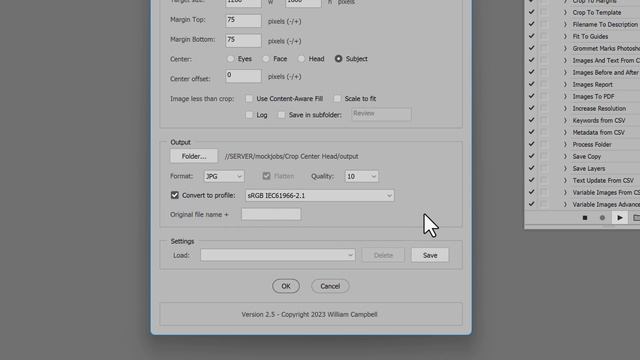Expand the Keywords from CSV action
The image size is (640, 360).
coord(565,120)
